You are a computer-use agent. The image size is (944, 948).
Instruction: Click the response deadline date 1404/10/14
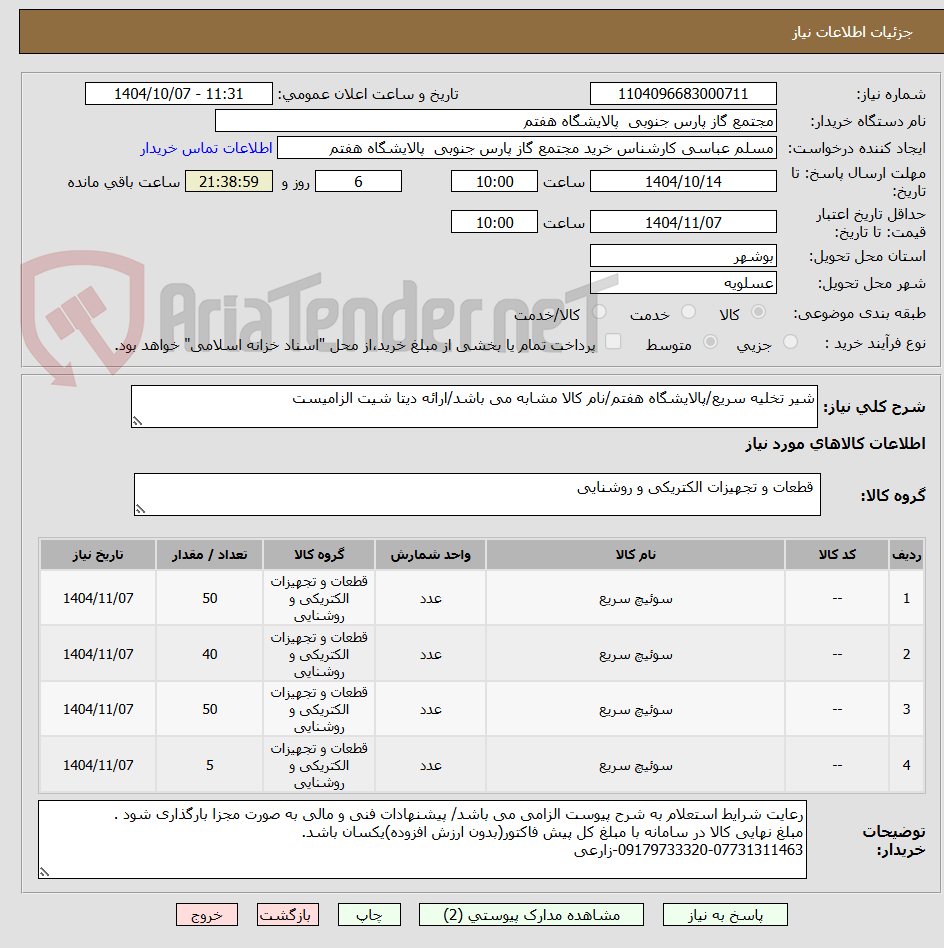pyautogui.click(x=683, y=181)
